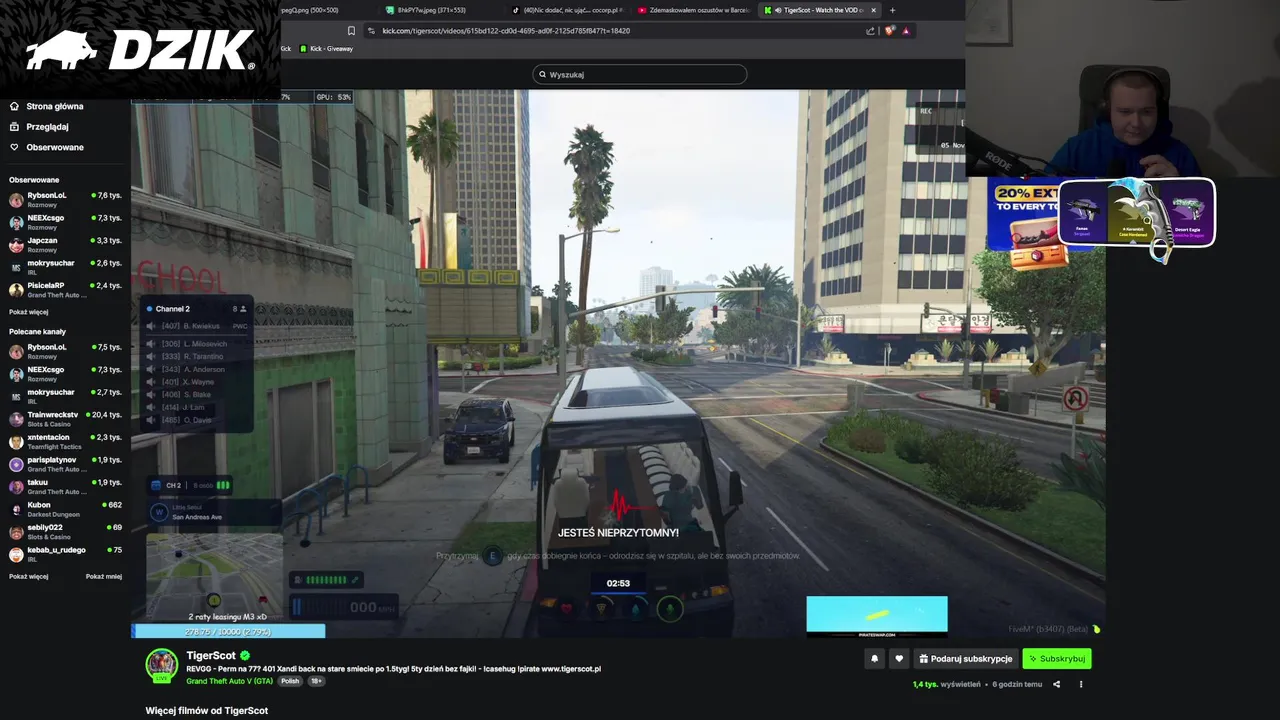The height and width of the screenshot is (720, 1280).
Task: Open site settings icon left of URL
Action: [x=372, y=31]
